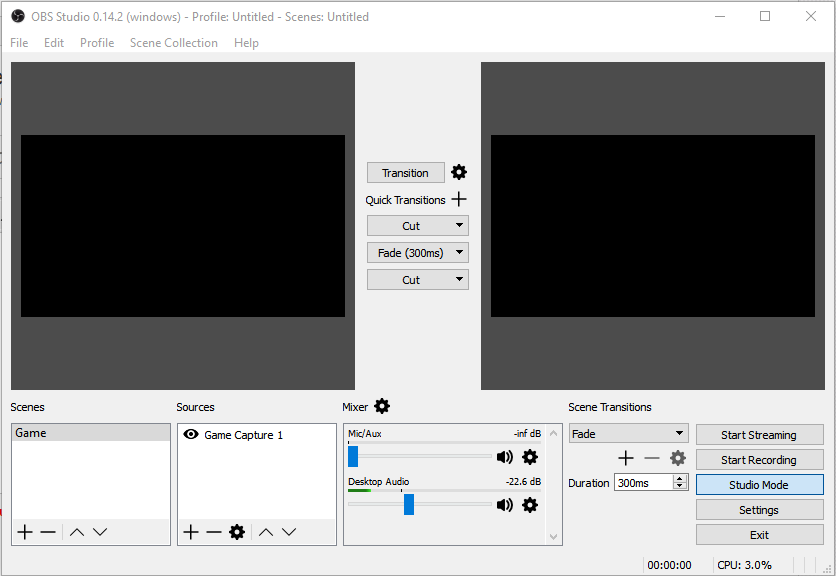This screenshot has height=576, width=836.
Task: Add a scene transition with plus icon
Action: (626, 458)
